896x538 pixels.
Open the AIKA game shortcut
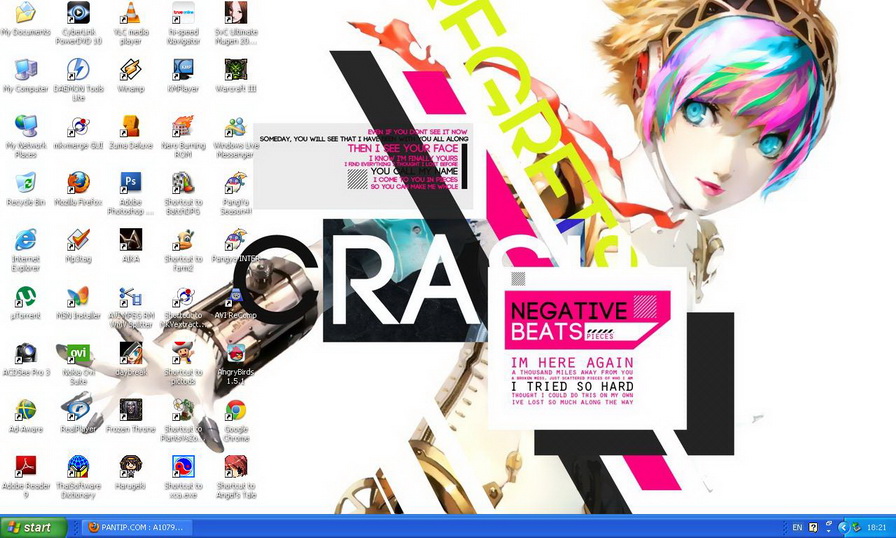tap(131, 239)
